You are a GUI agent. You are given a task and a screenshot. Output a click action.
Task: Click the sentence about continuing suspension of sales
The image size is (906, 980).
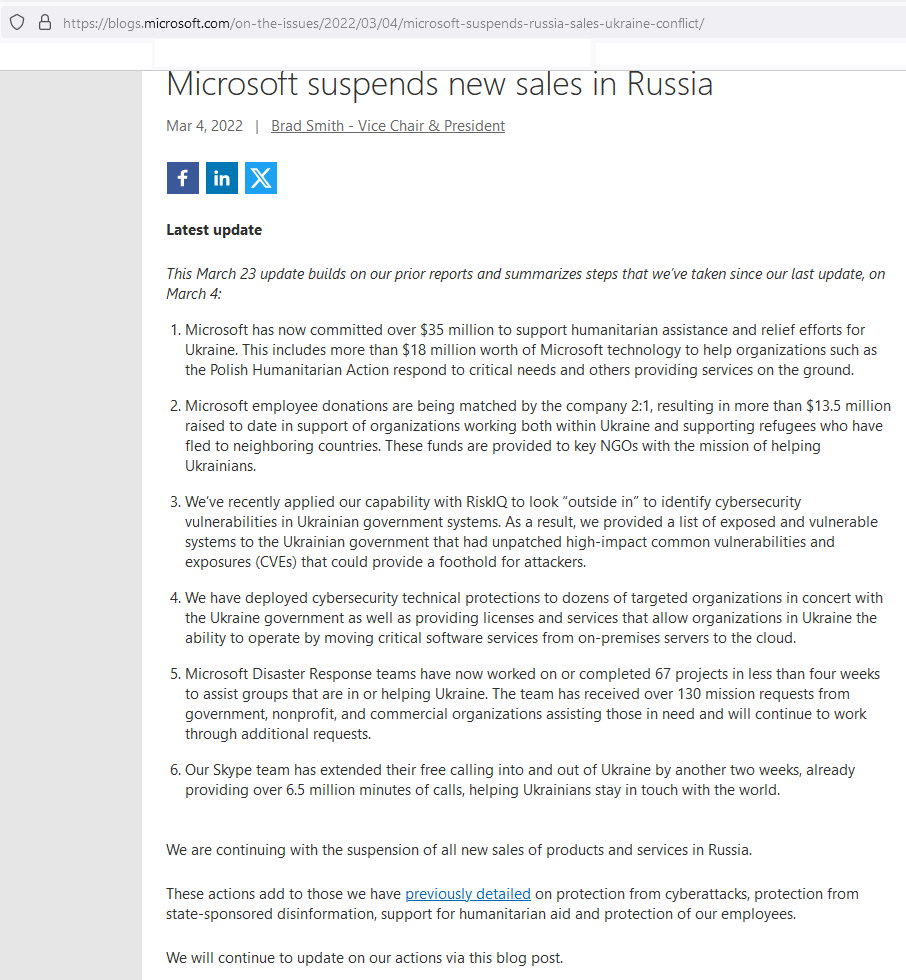(x=459, y=850)
